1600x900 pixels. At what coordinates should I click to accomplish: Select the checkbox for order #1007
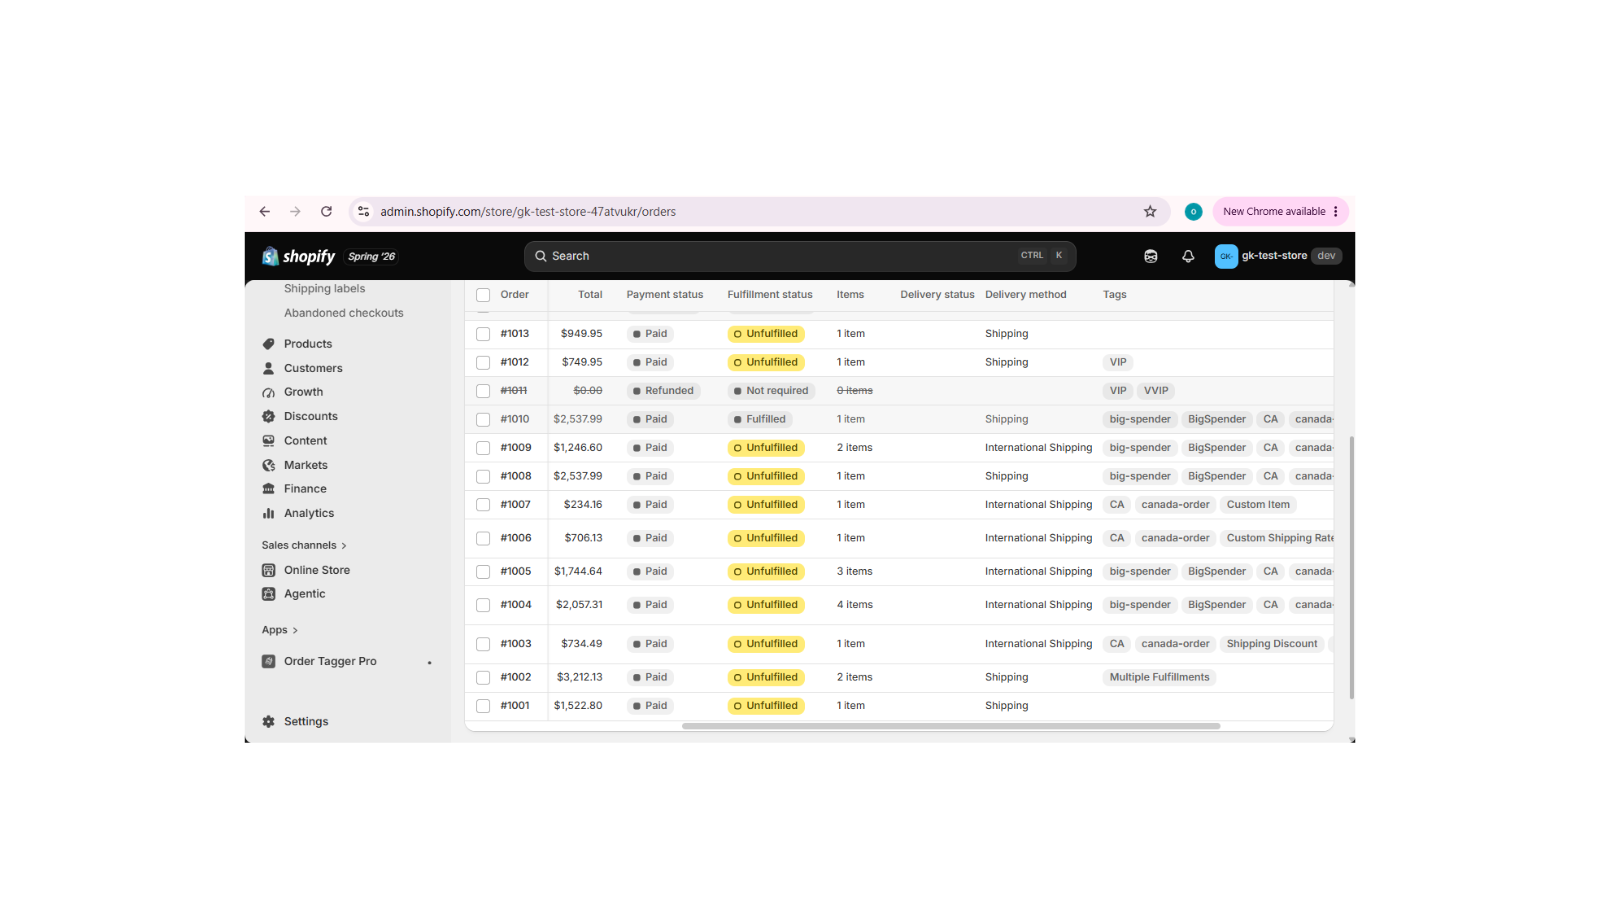(x=483, y=505)
